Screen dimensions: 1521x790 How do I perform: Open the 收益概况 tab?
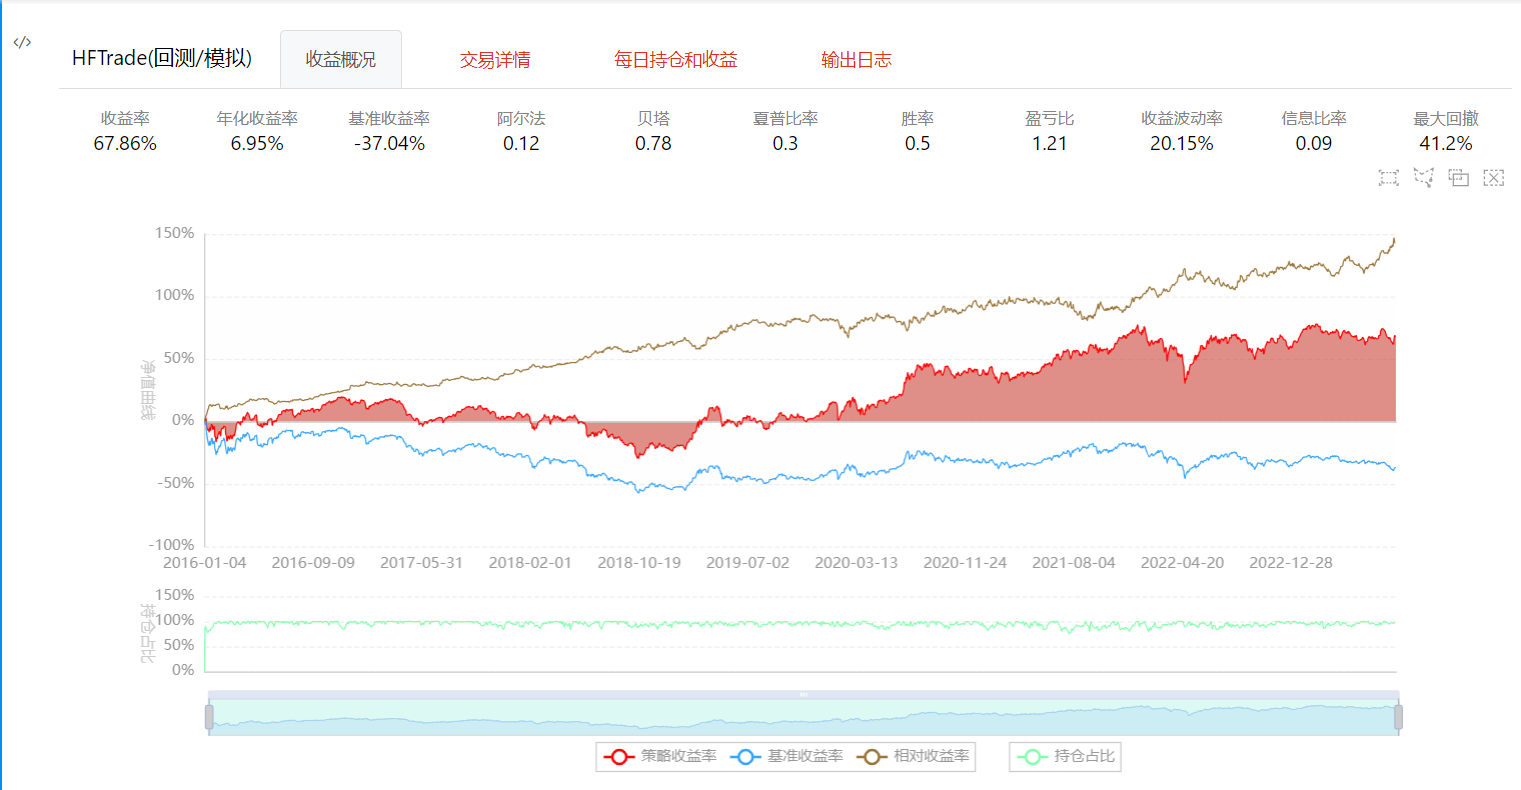point(341,59)
